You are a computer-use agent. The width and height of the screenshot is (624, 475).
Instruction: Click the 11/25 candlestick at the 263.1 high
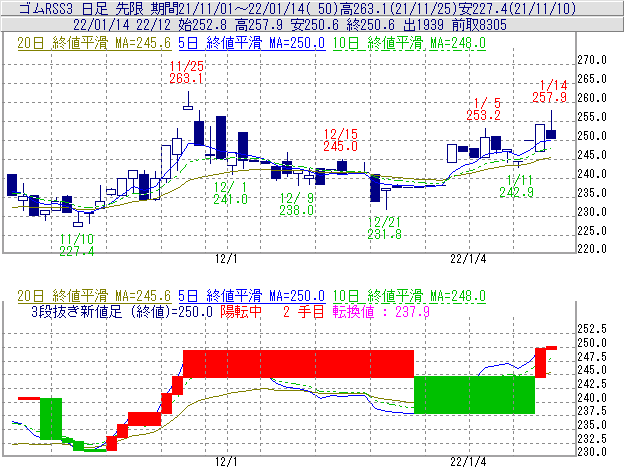point(188,101)
